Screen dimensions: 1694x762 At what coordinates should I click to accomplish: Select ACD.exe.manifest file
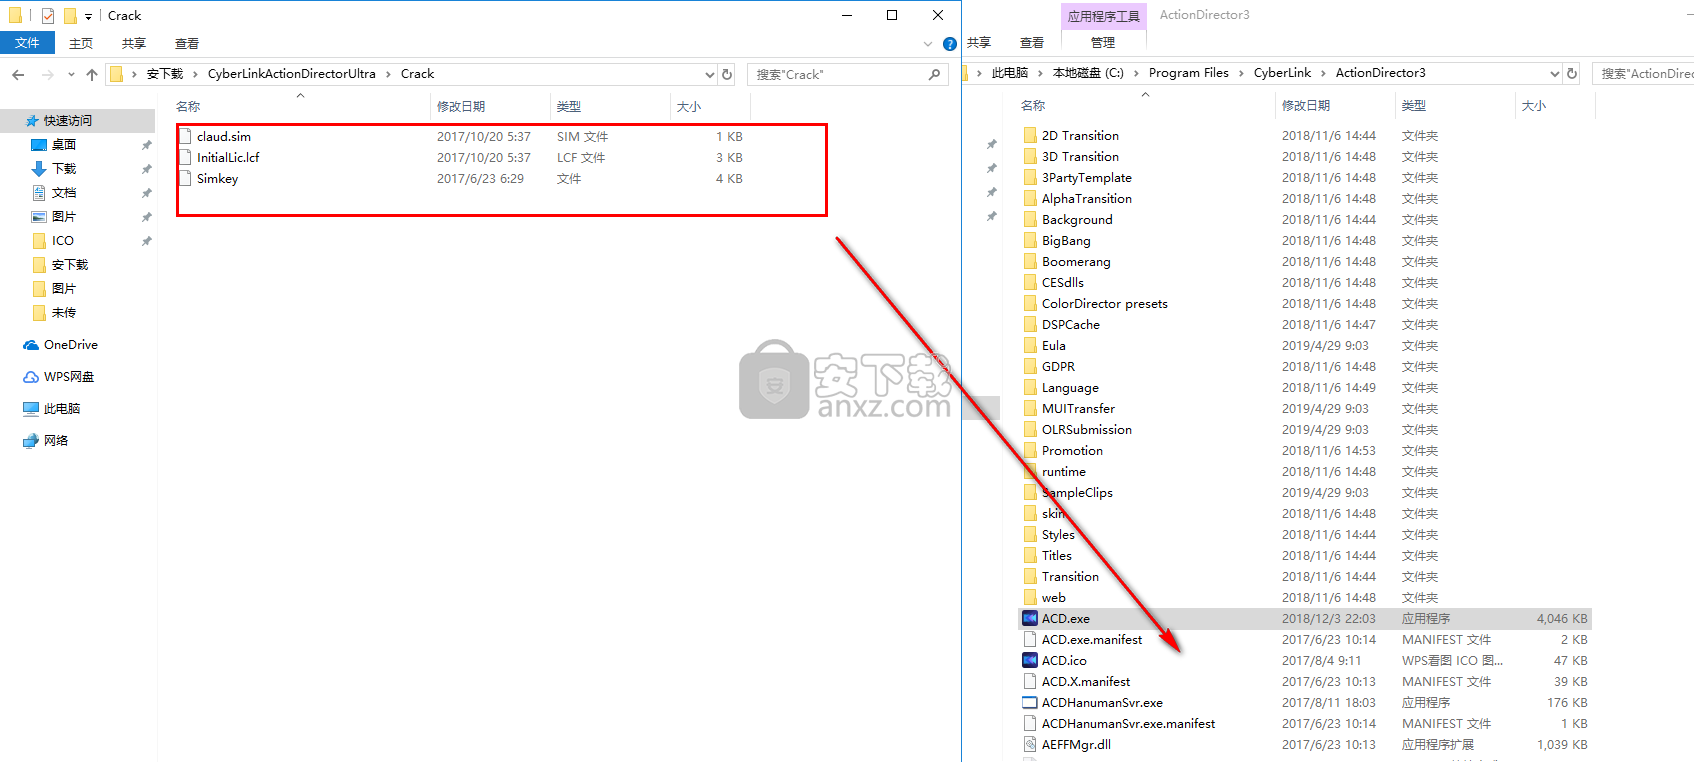coord(1091,640)
